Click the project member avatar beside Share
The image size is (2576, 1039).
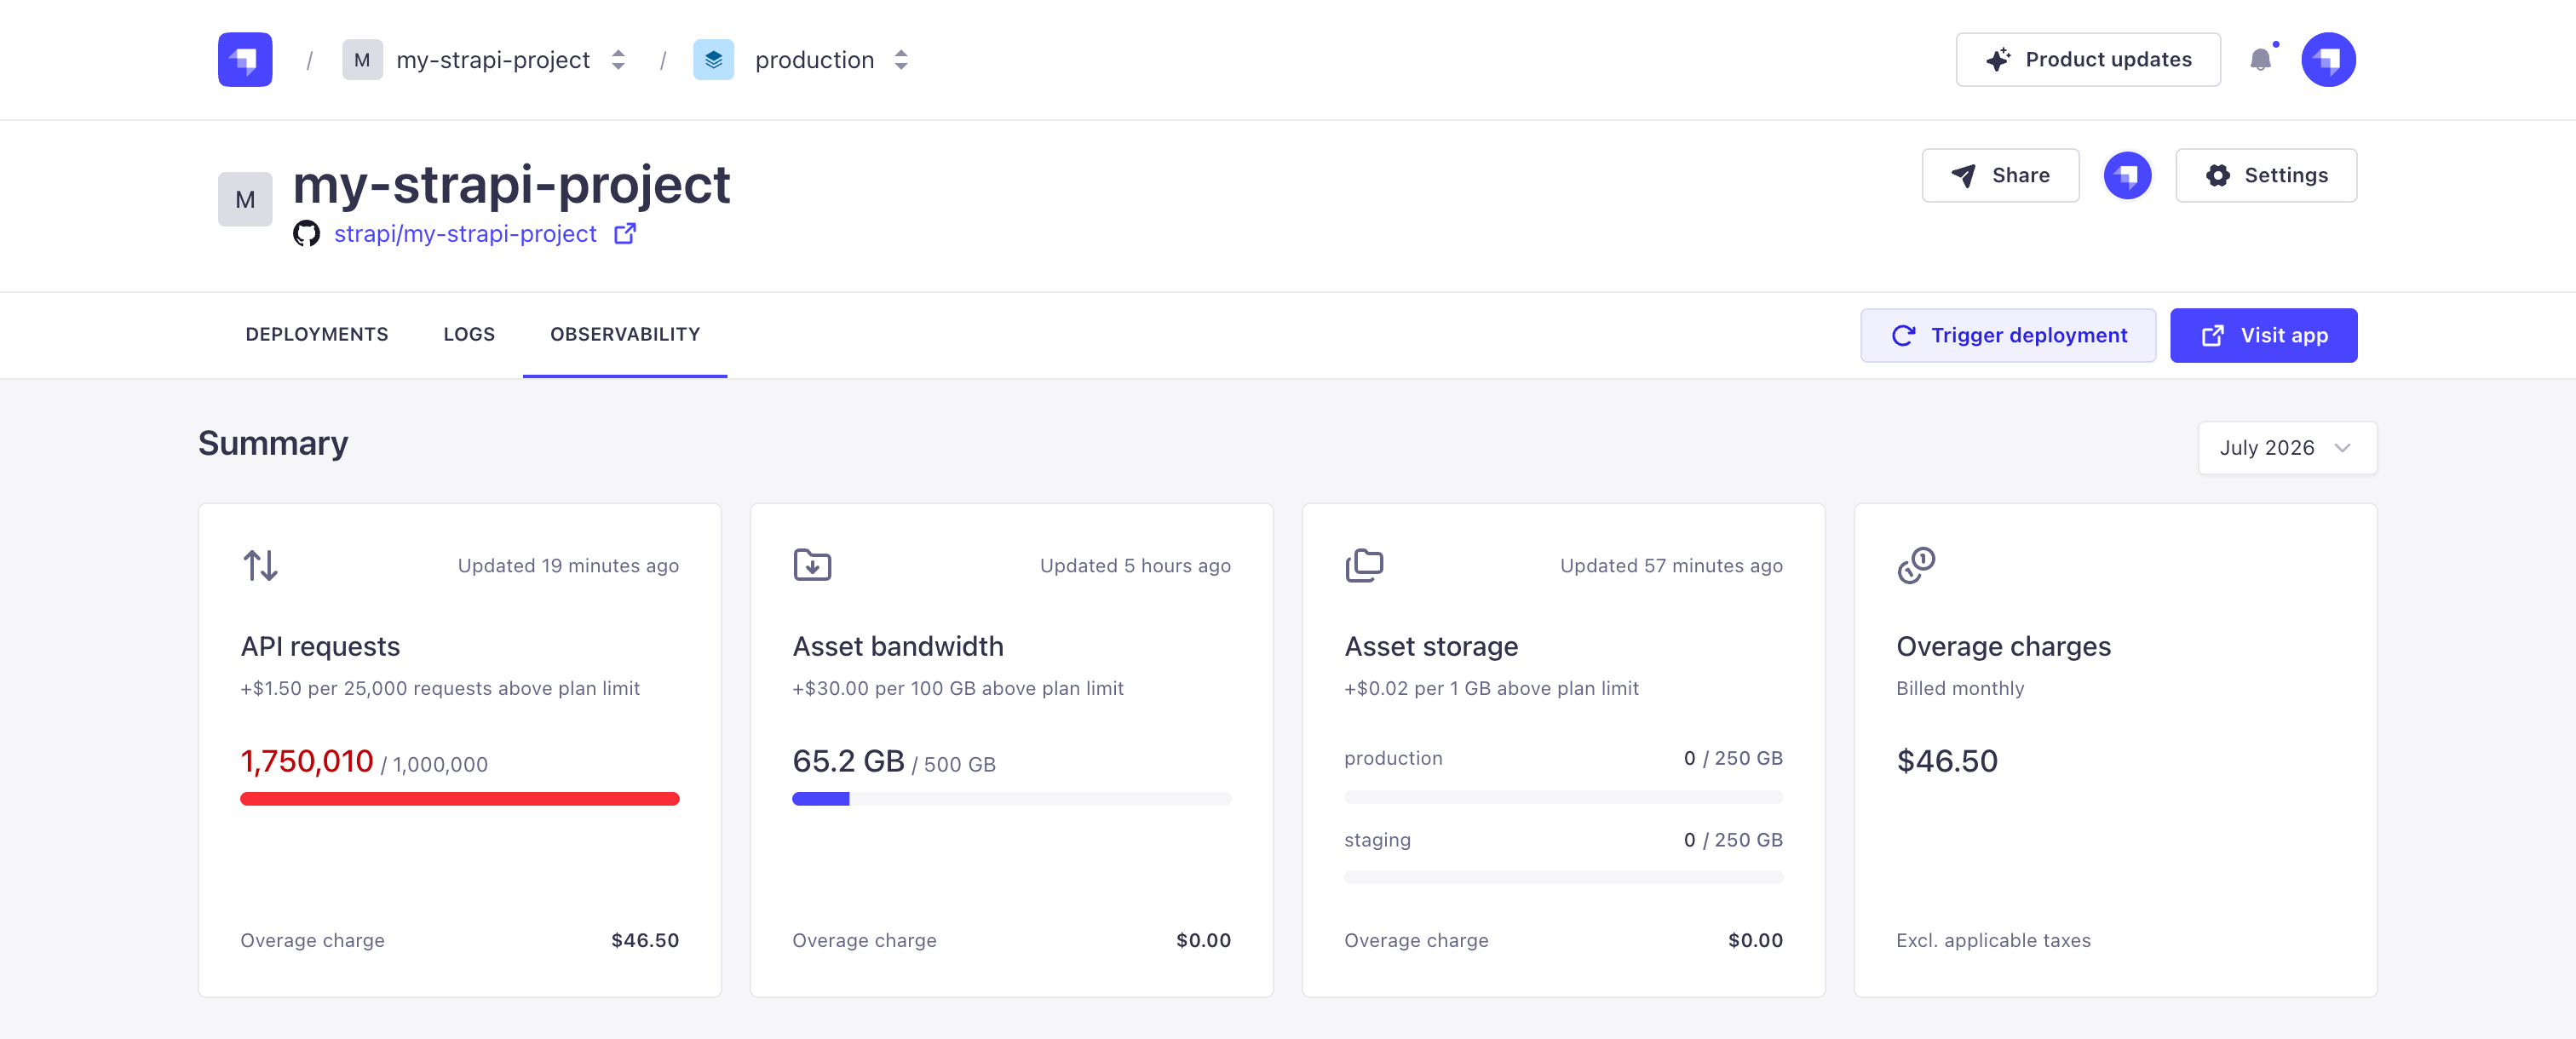pos(2127,176)
